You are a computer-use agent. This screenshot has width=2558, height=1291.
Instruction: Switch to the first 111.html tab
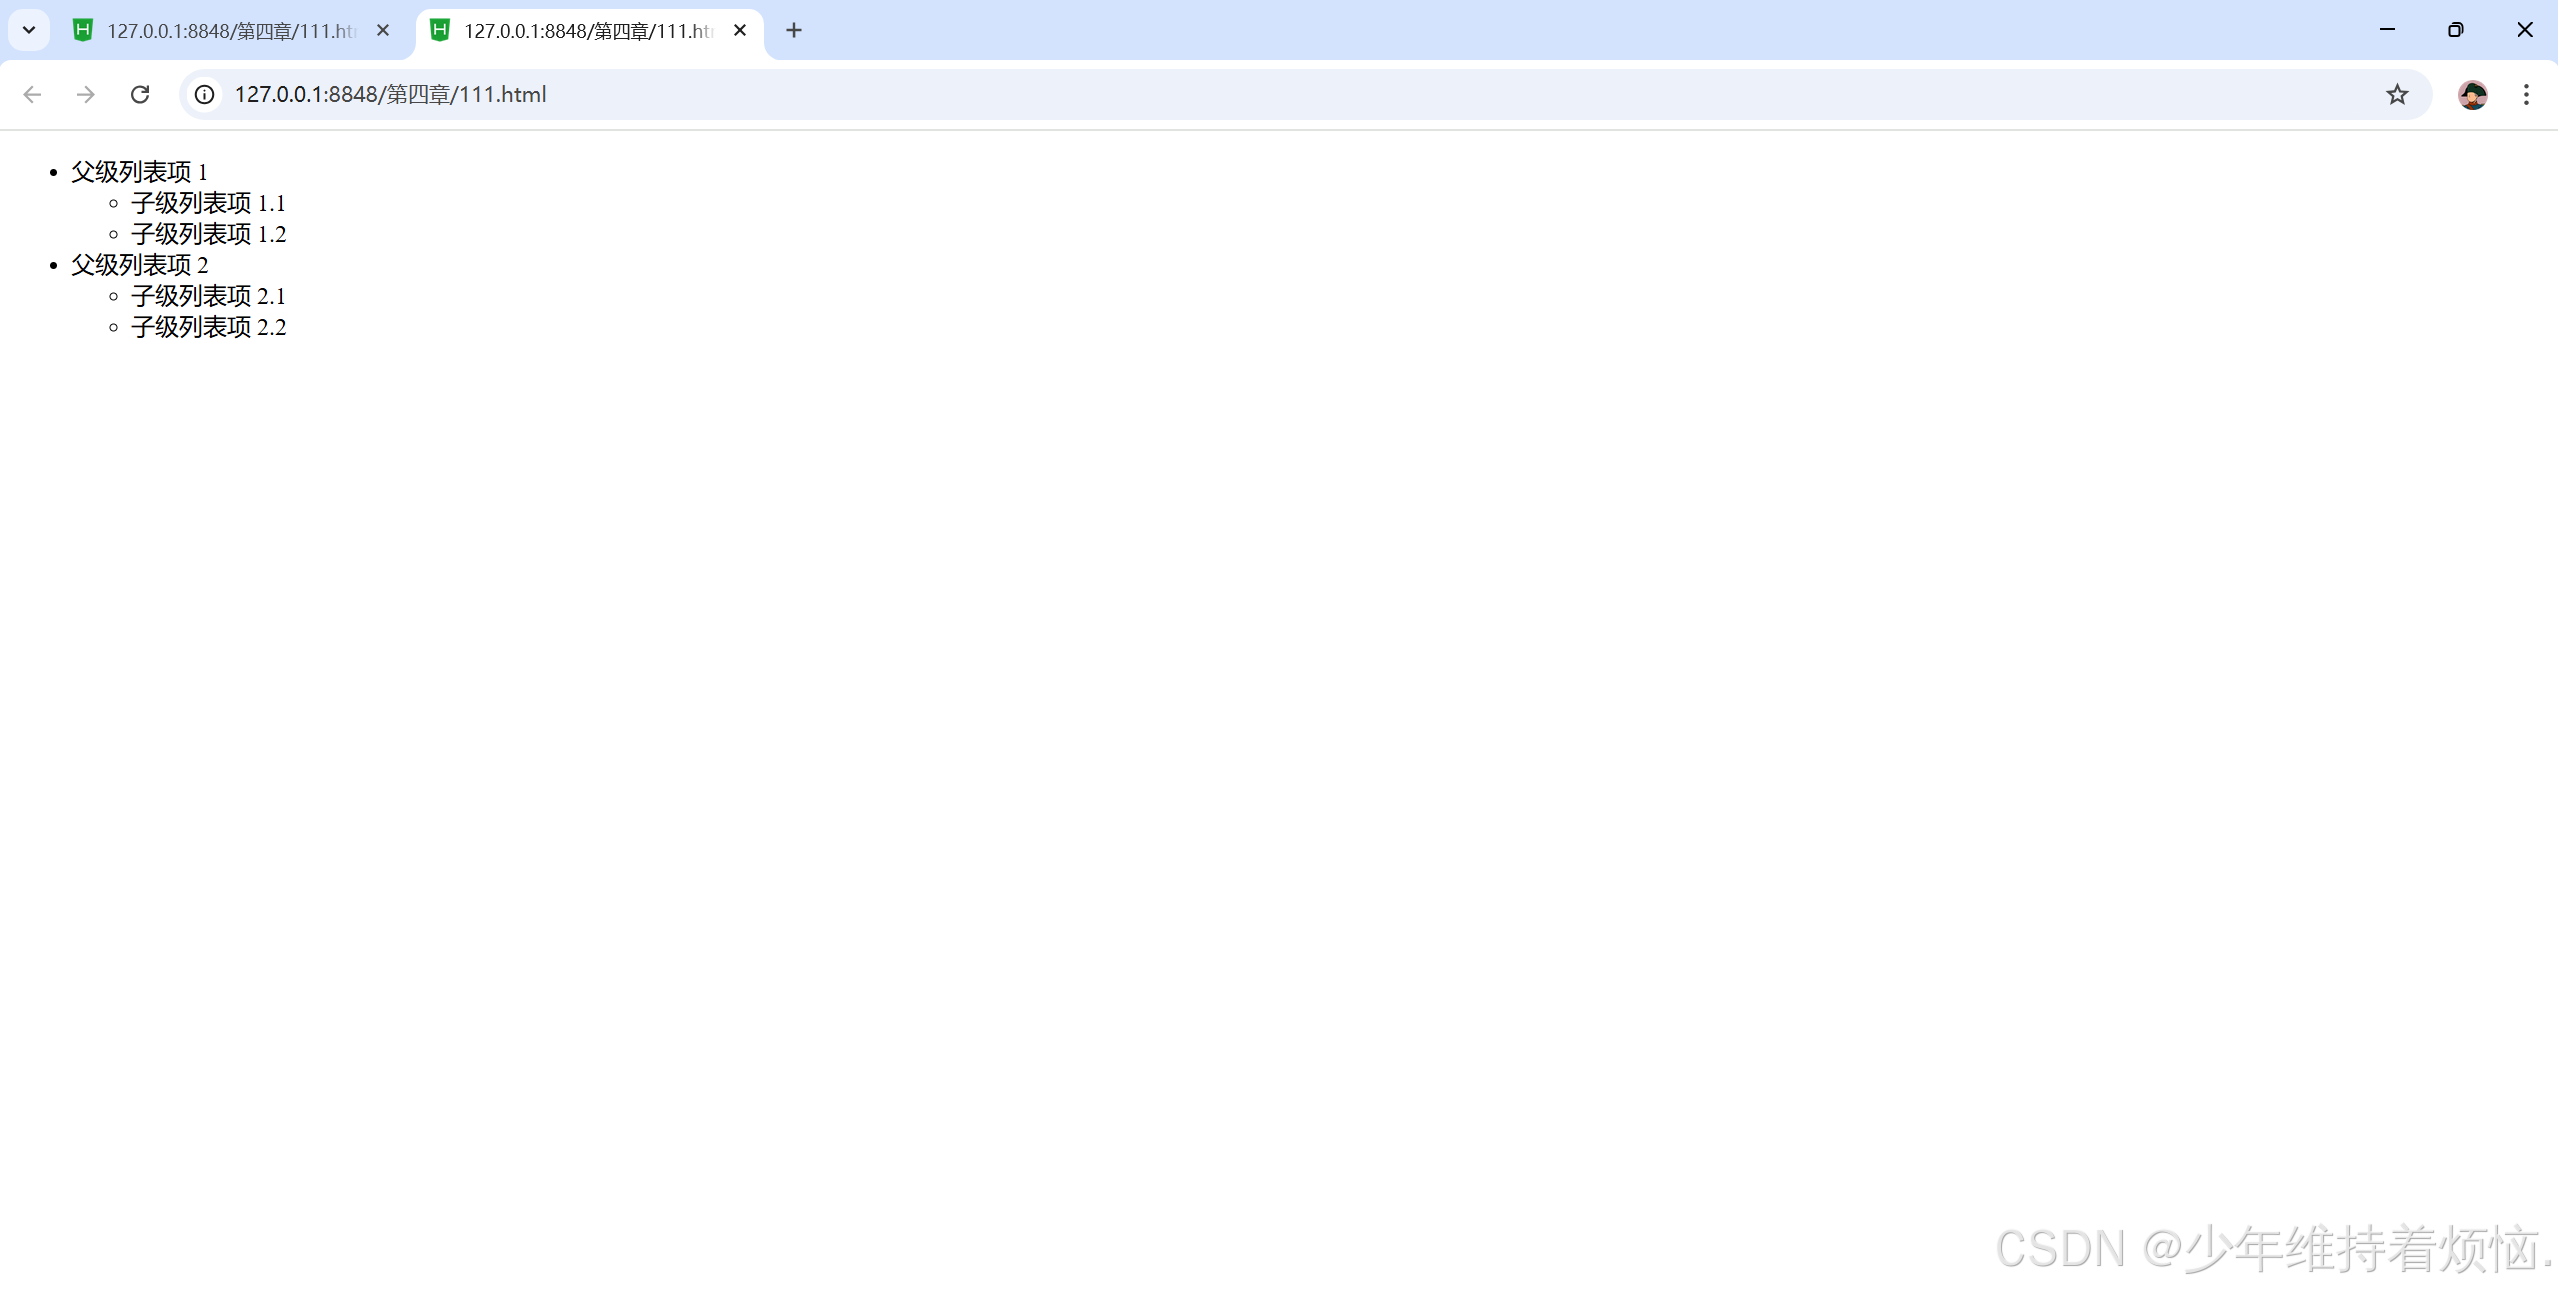coord(230,31)
